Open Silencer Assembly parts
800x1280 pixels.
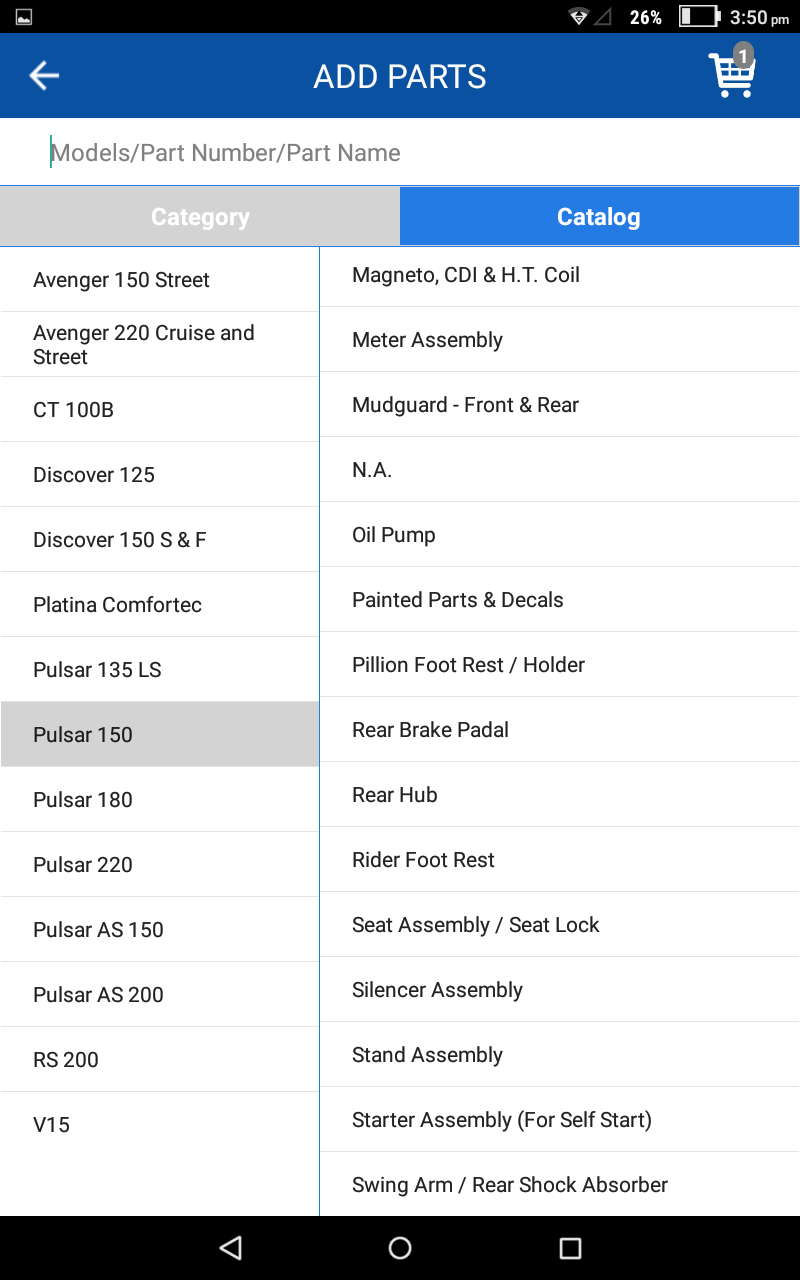point(559,990)
